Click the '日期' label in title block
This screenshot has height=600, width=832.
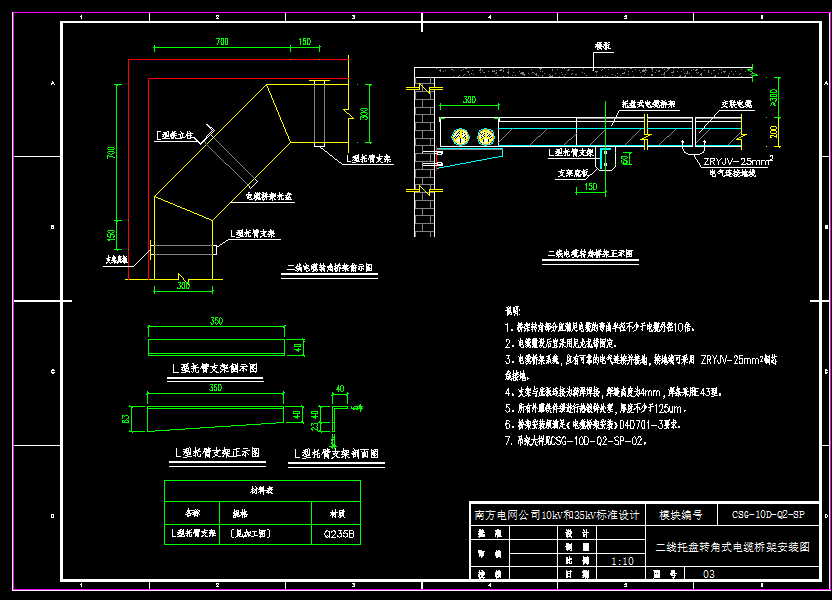[x=577, y=574]
